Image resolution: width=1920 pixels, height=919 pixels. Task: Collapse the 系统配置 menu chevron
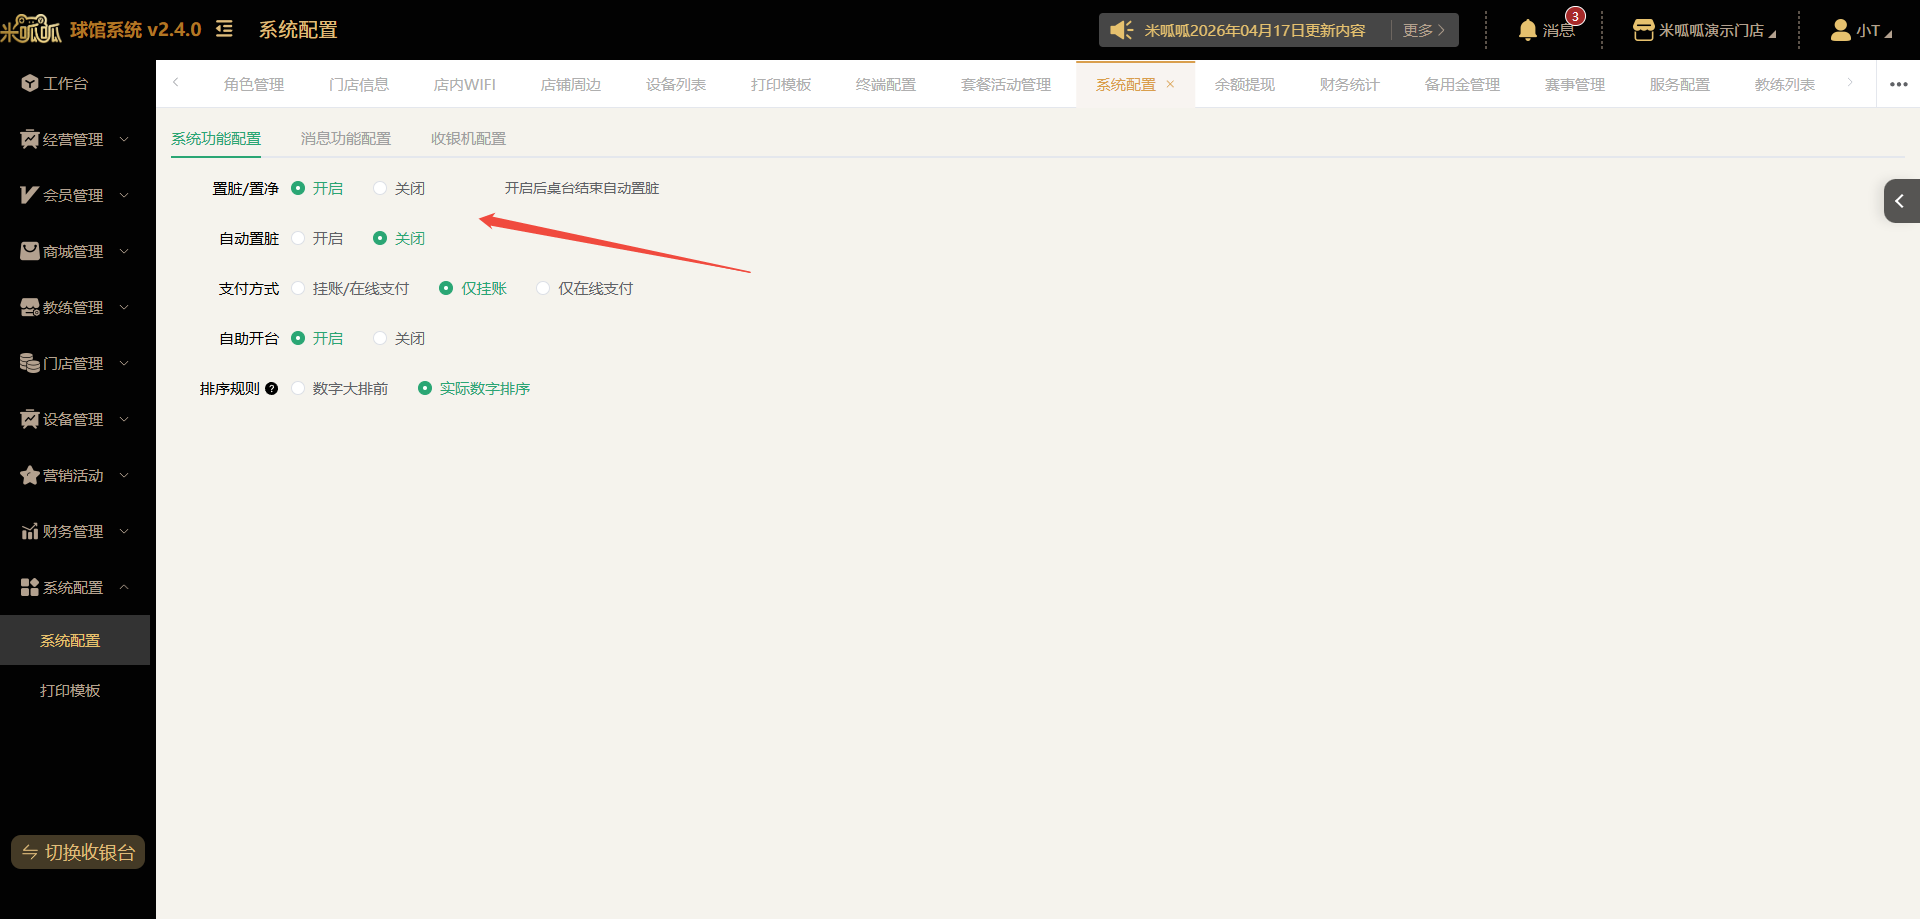coord(124,587)
